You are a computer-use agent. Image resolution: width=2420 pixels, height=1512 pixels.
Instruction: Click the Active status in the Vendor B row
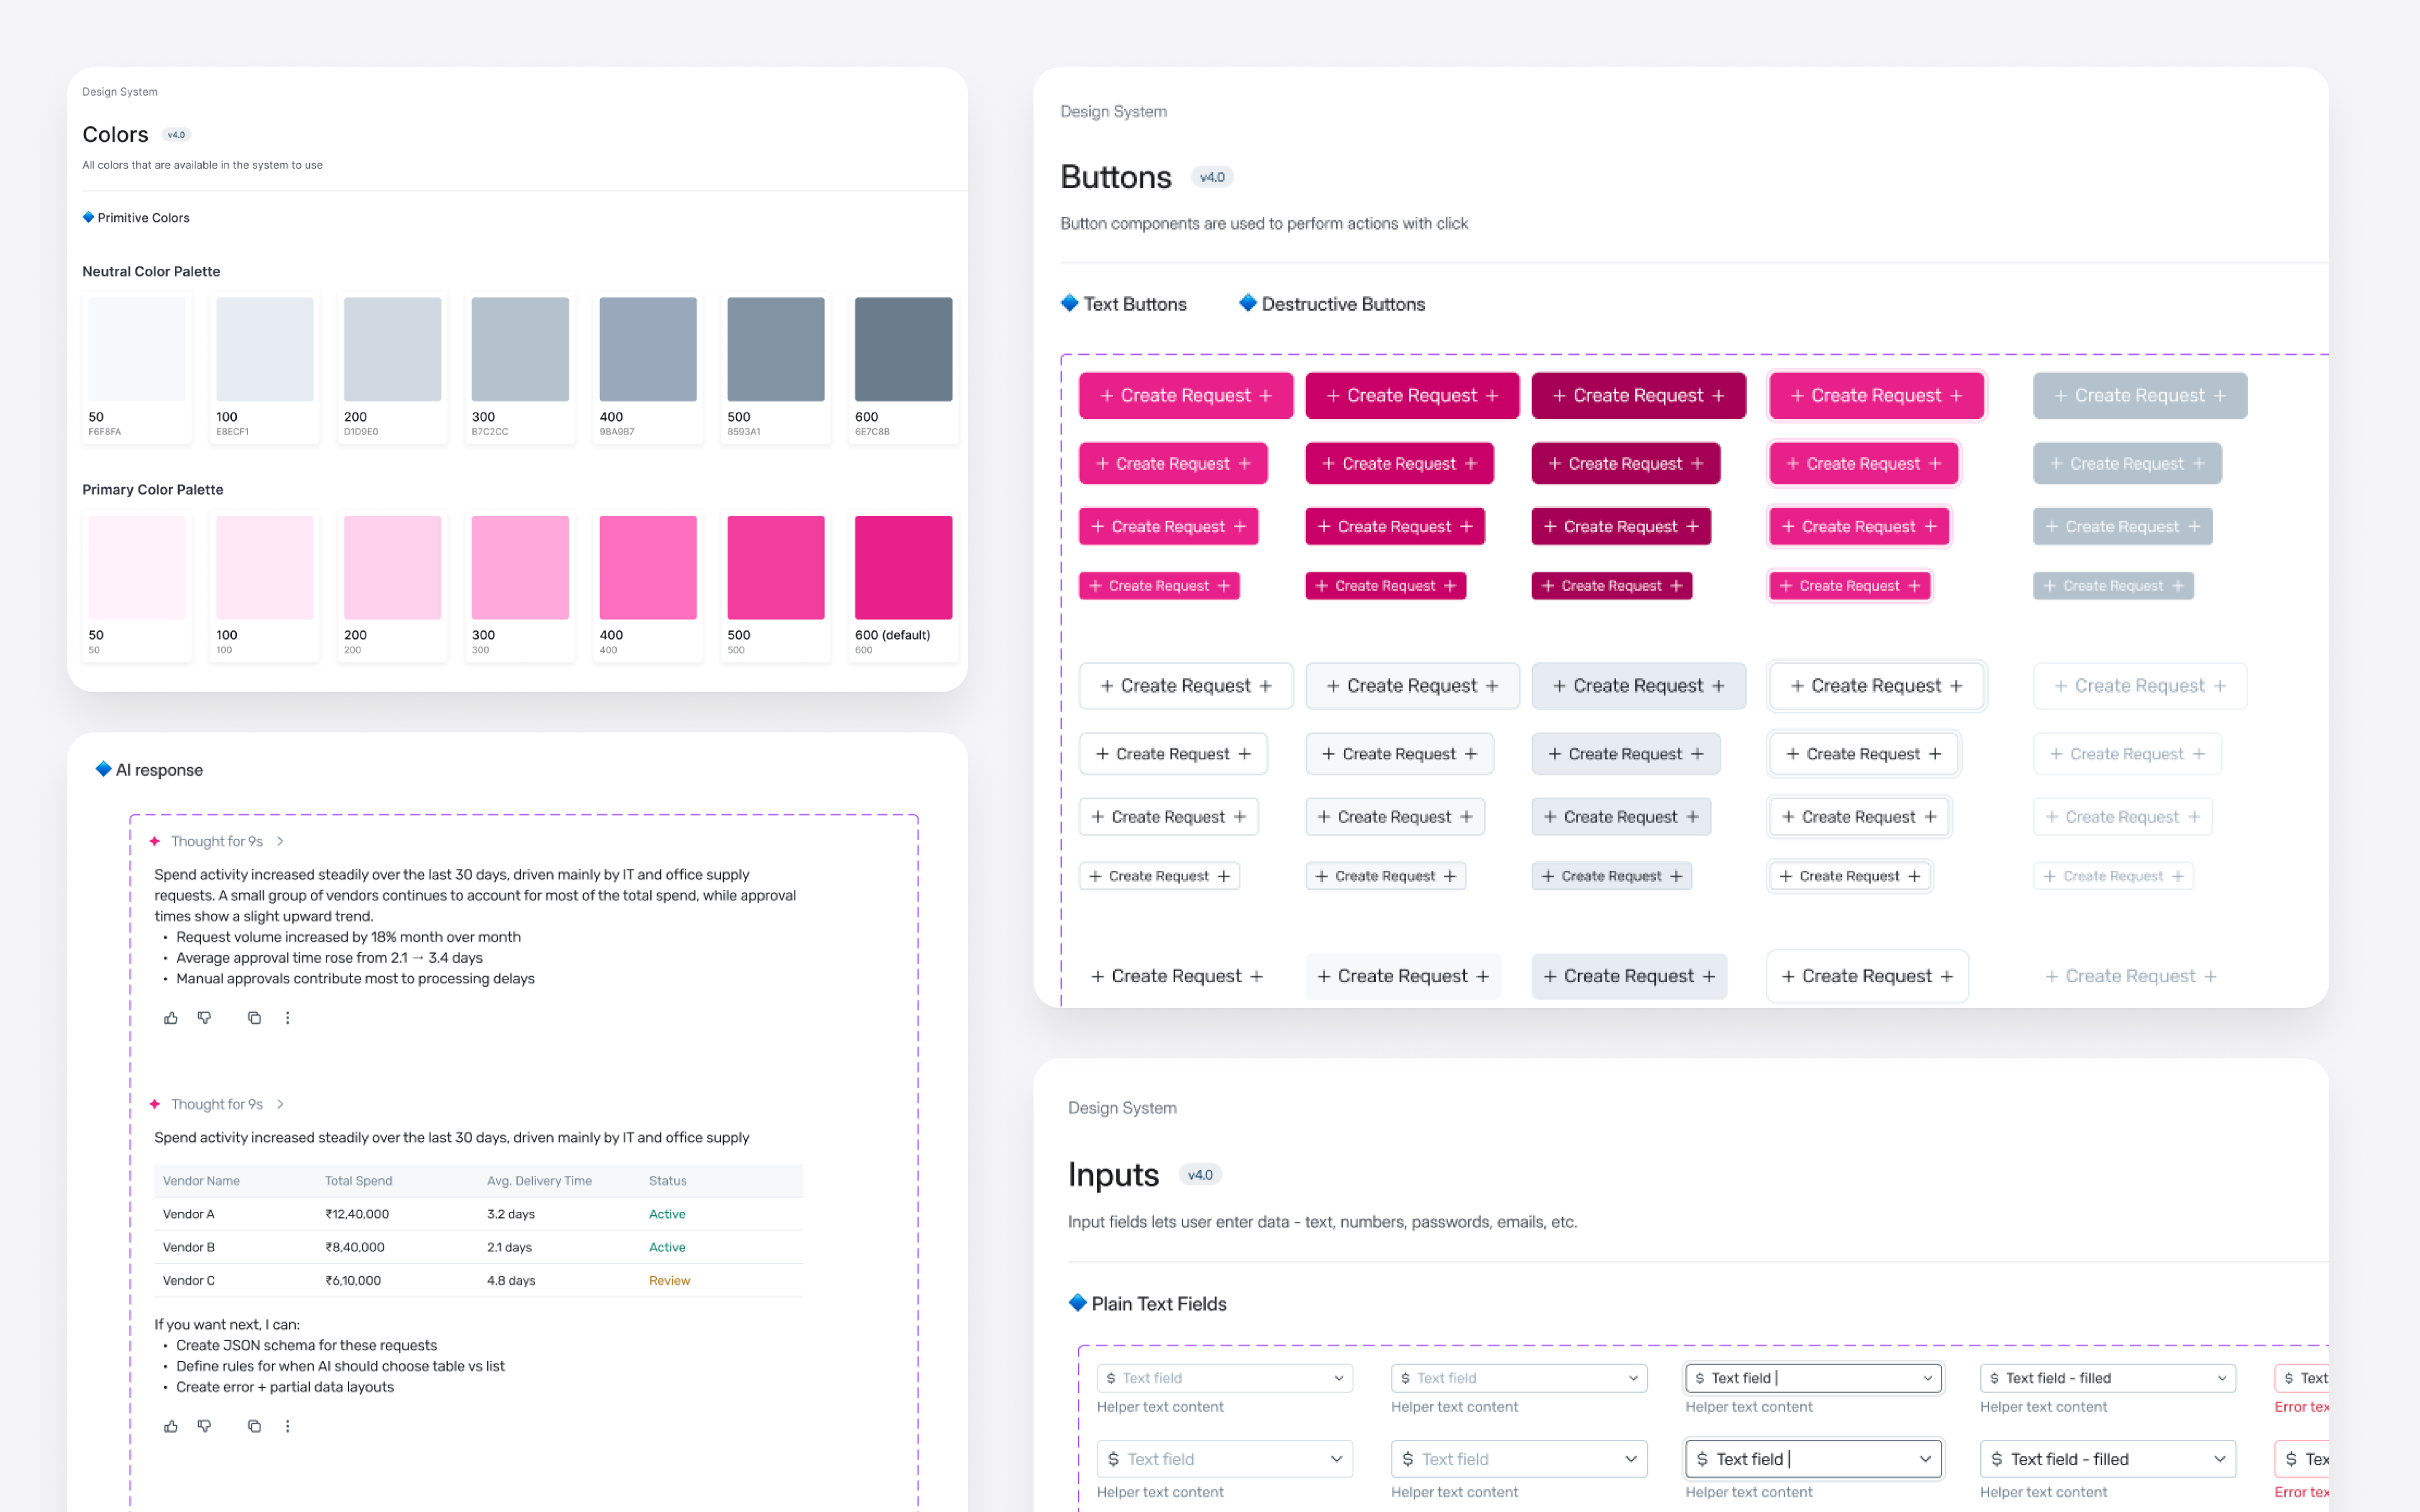pyautogui.click(x=667, y=1247)
